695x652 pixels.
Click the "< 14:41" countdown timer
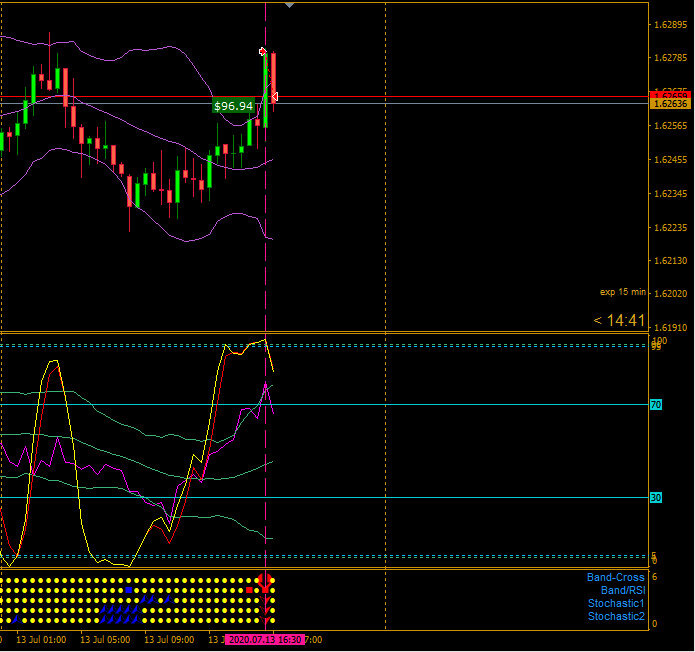click(x=619, y=320)
